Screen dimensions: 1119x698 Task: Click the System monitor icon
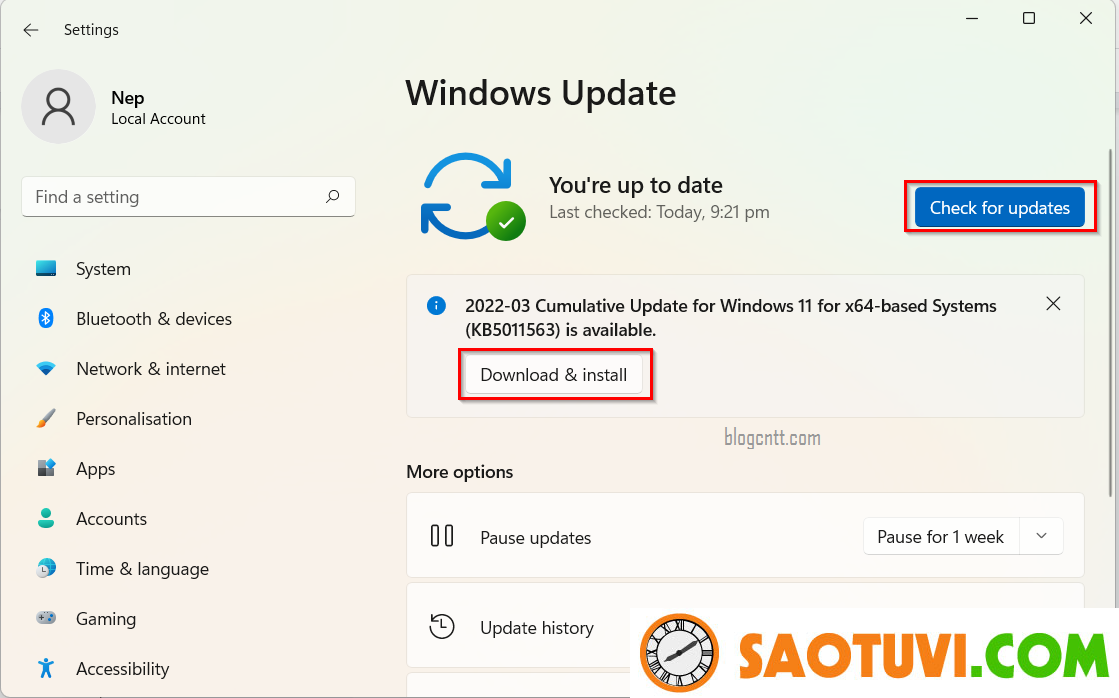(46, 269)
